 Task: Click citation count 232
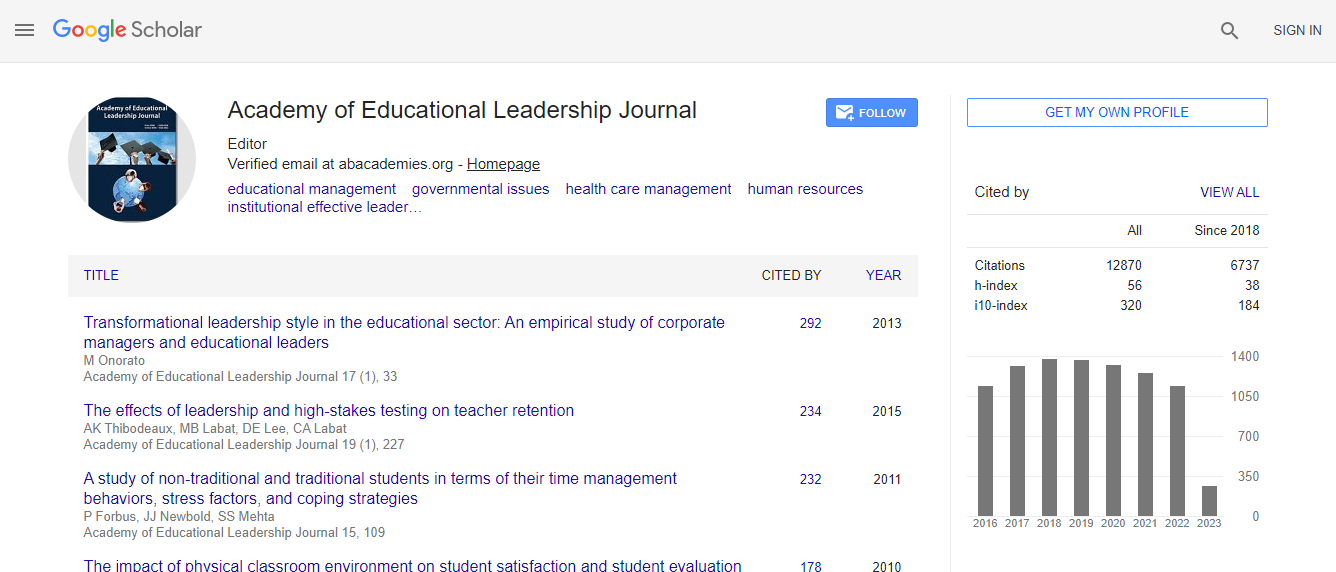[x=810, y=479]
